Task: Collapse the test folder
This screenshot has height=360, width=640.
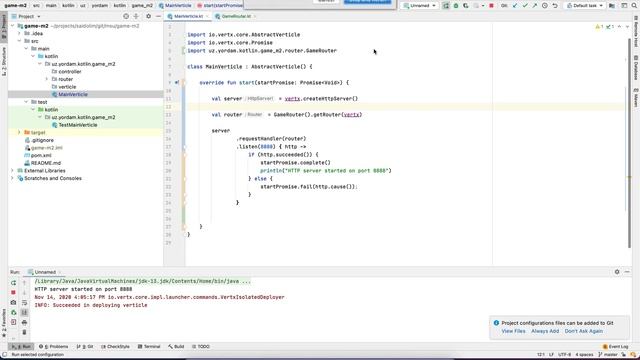Action: point(26,102)
